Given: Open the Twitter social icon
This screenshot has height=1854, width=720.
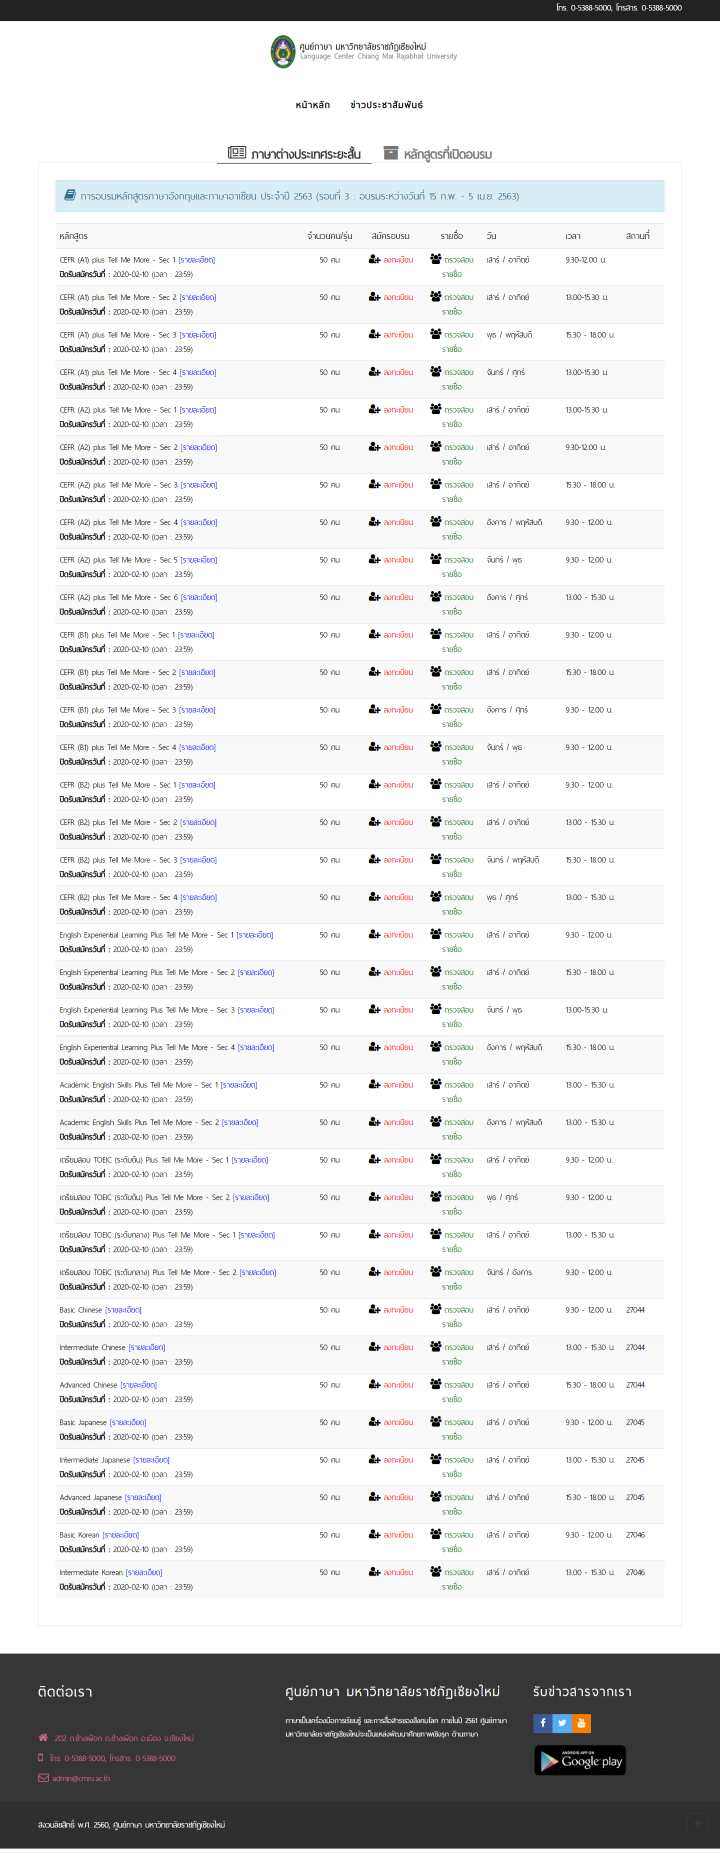Looking at the screenshot, I should click(562, 1722).
